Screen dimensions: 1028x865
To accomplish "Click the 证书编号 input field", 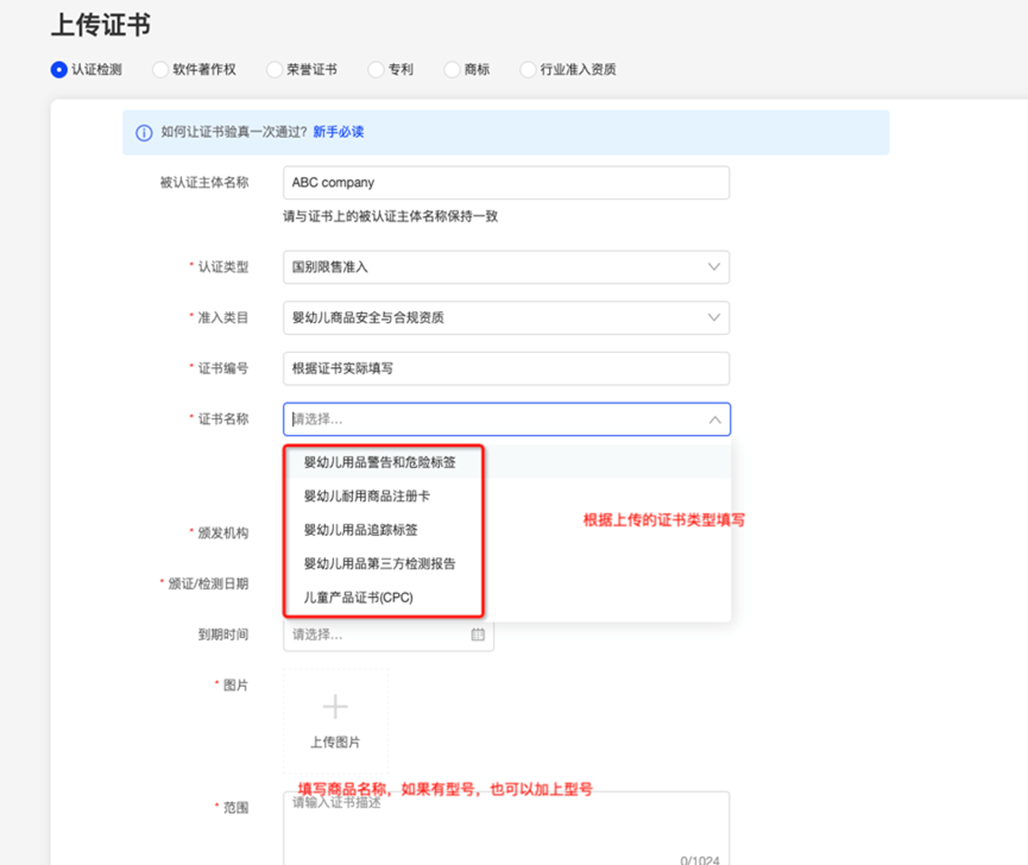I will tap(505, 368).
